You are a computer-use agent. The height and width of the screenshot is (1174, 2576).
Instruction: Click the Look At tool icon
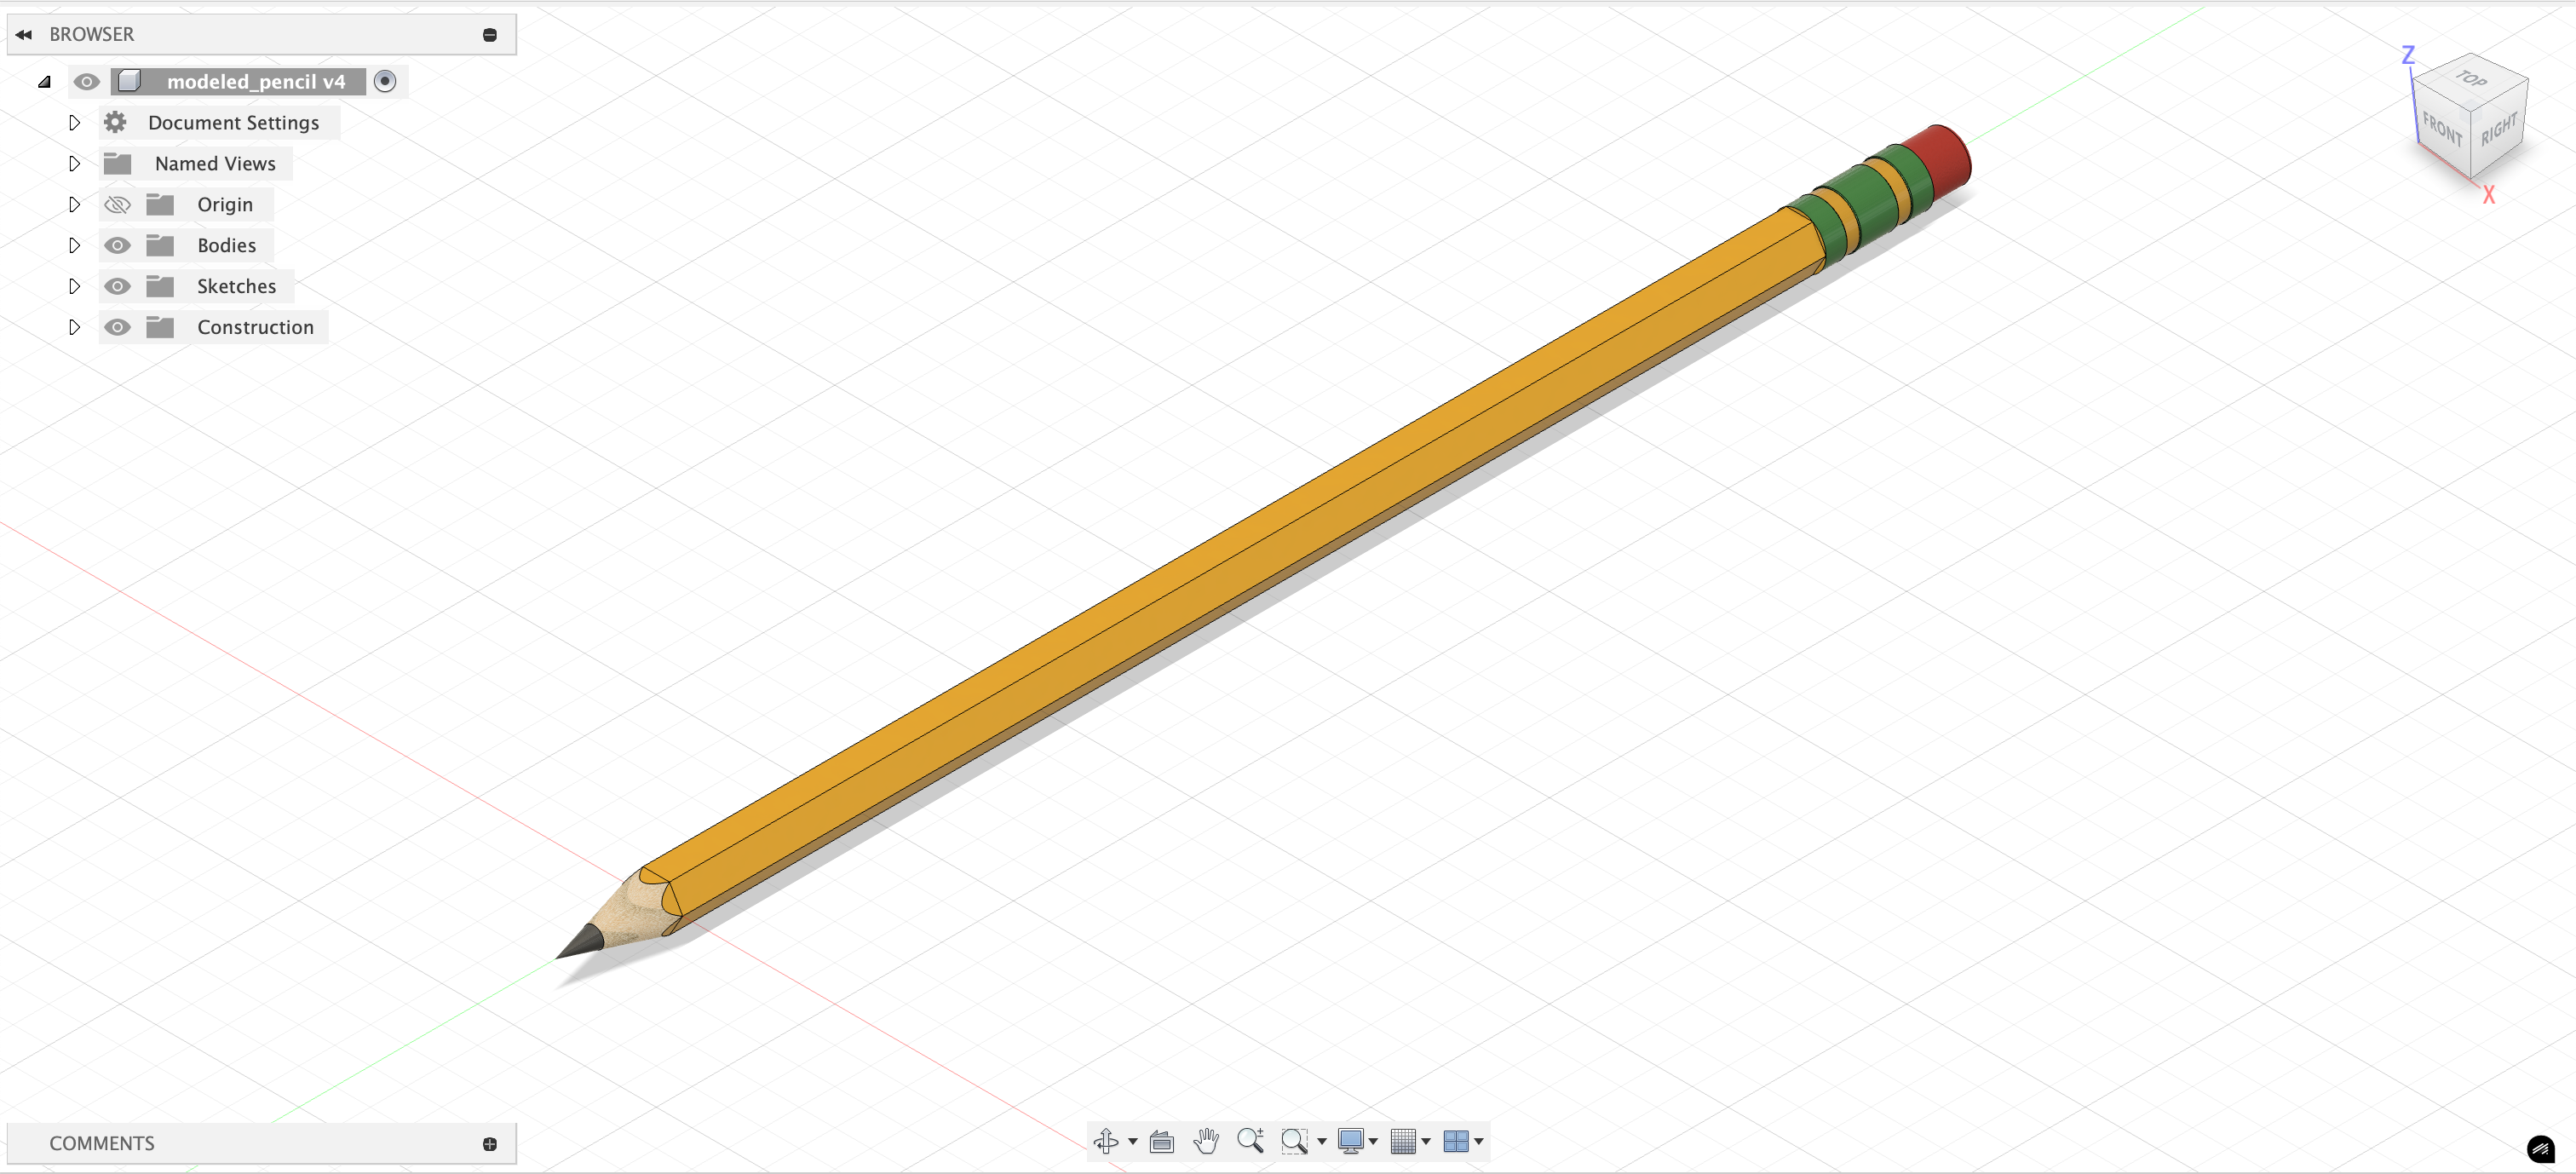[1161, 1141]
